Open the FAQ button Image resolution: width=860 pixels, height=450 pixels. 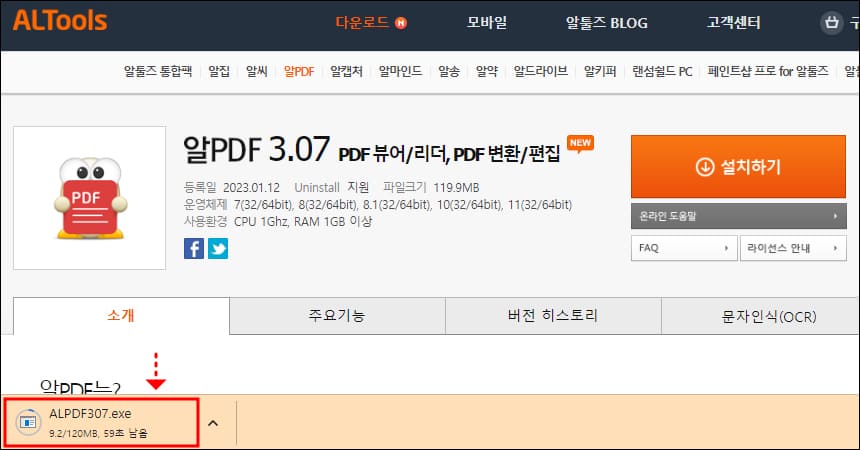click(x=683, y=248)
